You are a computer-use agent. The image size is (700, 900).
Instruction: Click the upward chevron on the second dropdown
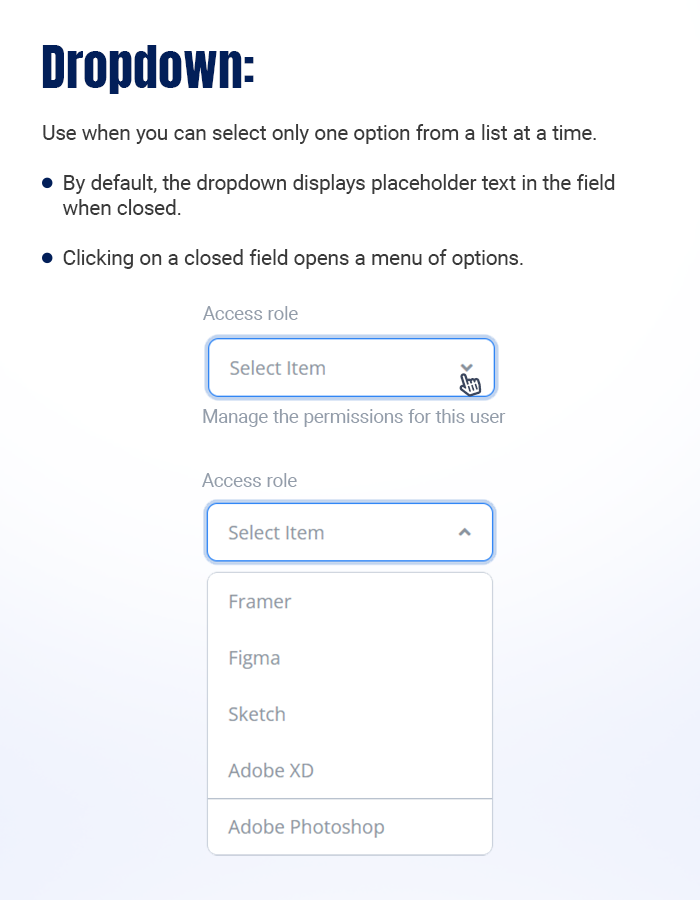tap(466, 531)
